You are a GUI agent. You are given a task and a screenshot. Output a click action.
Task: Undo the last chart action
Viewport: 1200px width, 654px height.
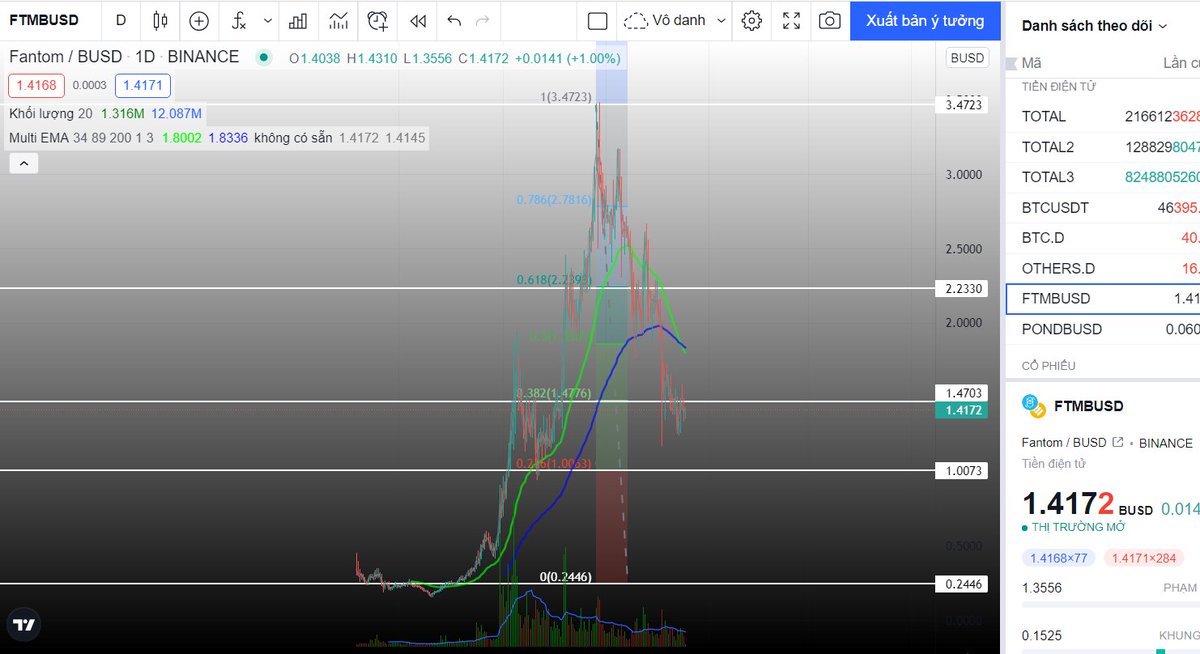pos(455,20)
